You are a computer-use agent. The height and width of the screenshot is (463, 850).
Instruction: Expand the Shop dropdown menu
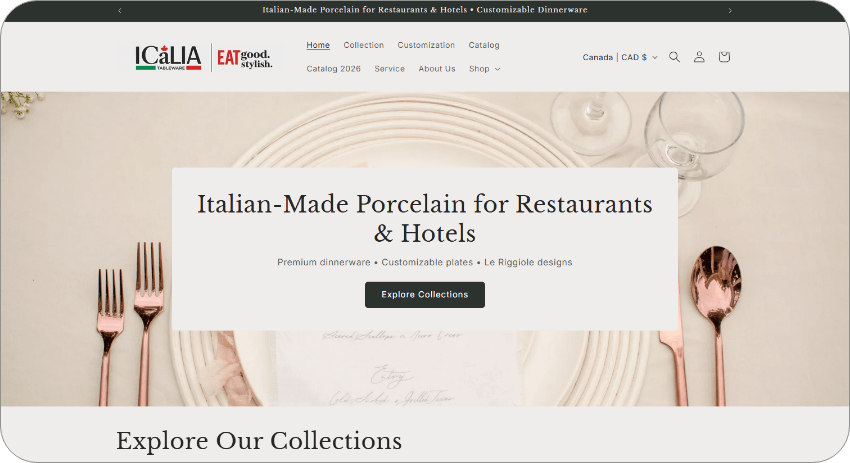(x=485, y=69)
